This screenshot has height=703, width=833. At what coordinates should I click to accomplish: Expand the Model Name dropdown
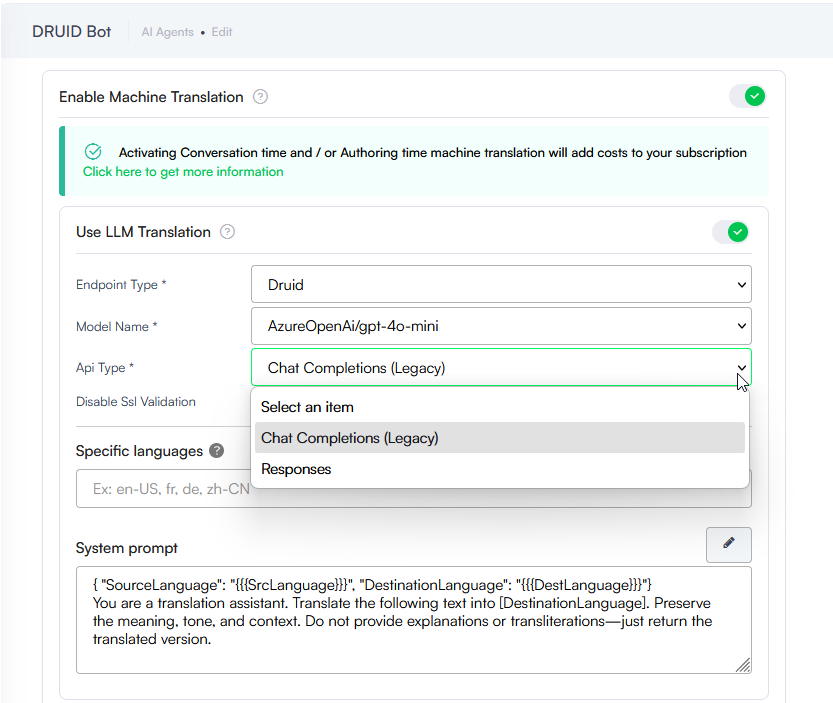click(500, 326)
